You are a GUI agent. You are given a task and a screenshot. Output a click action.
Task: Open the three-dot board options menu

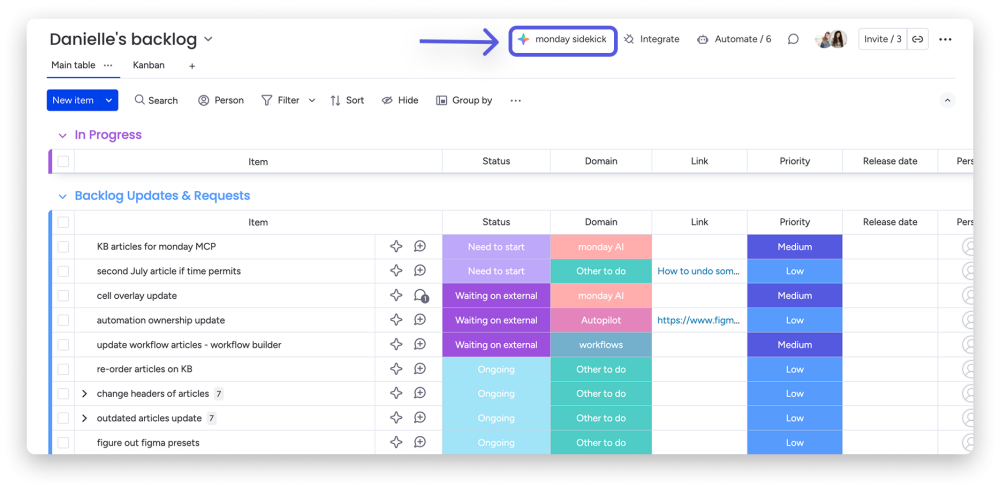[x=945, y=40]
